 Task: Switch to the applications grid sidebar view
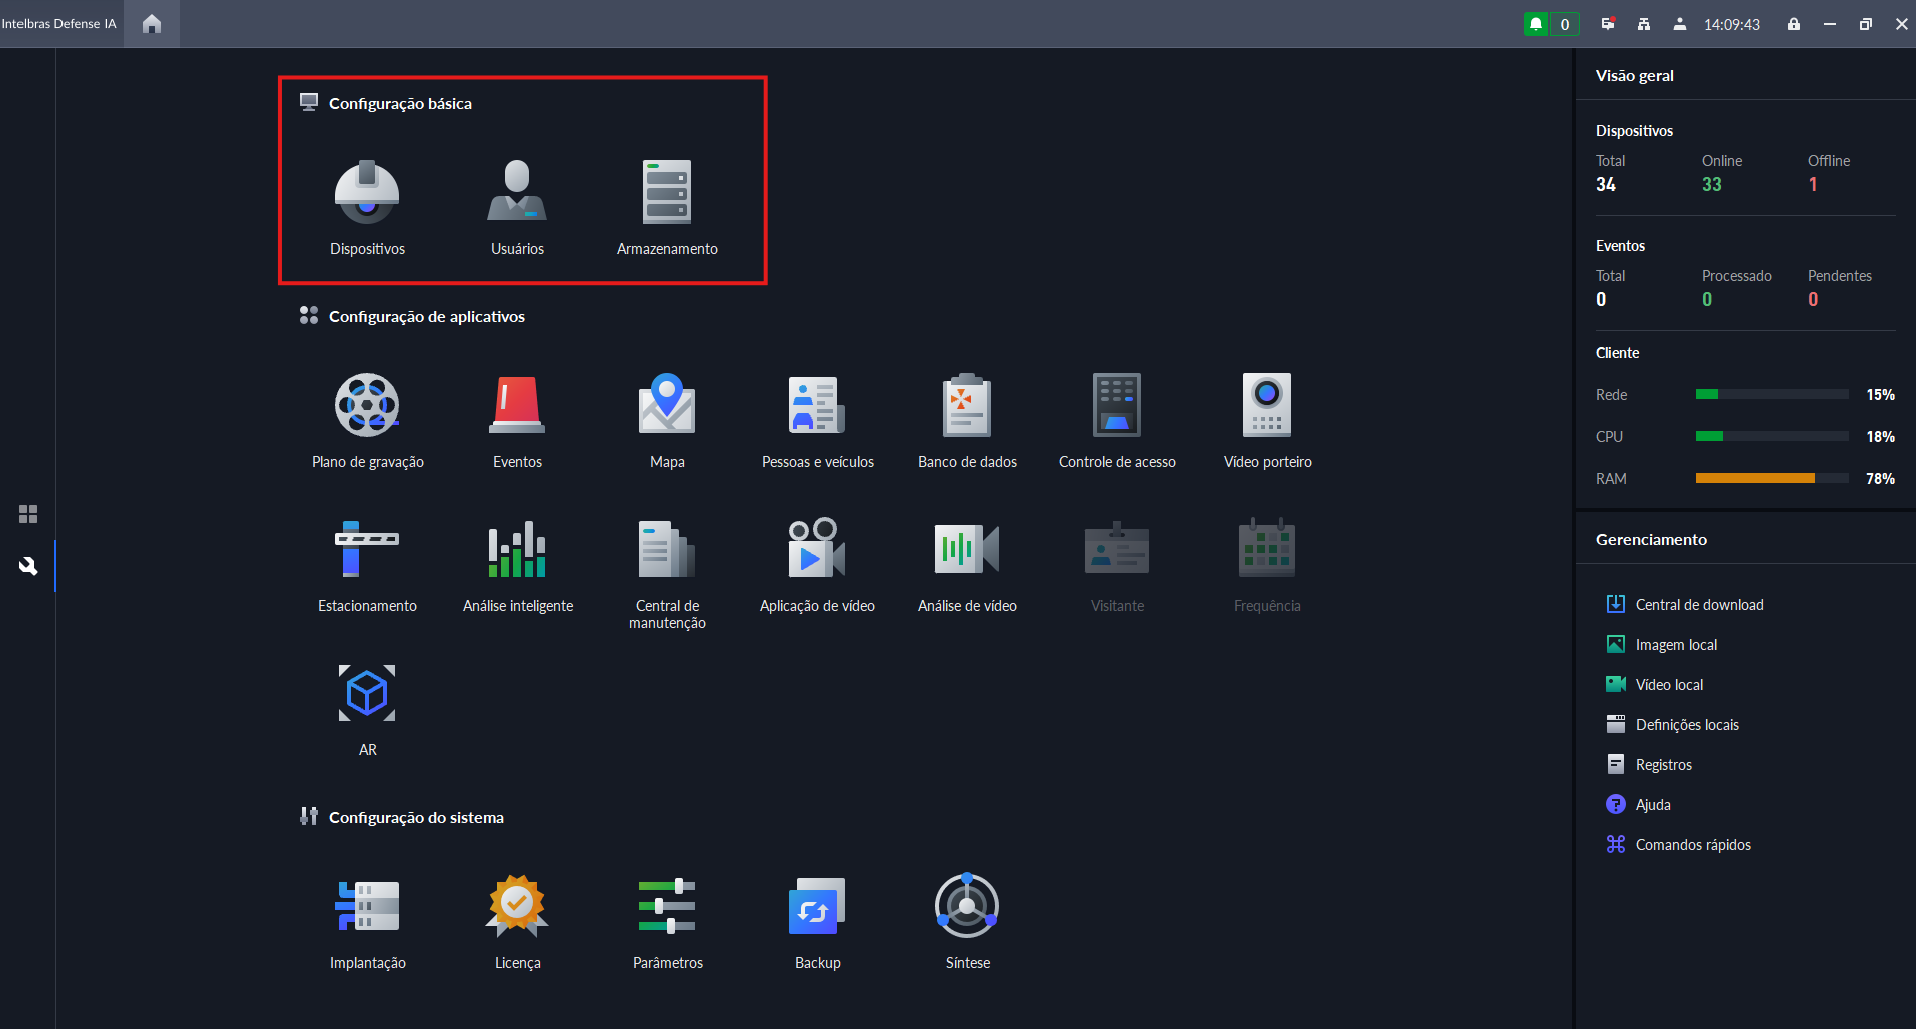click(28, 514)
